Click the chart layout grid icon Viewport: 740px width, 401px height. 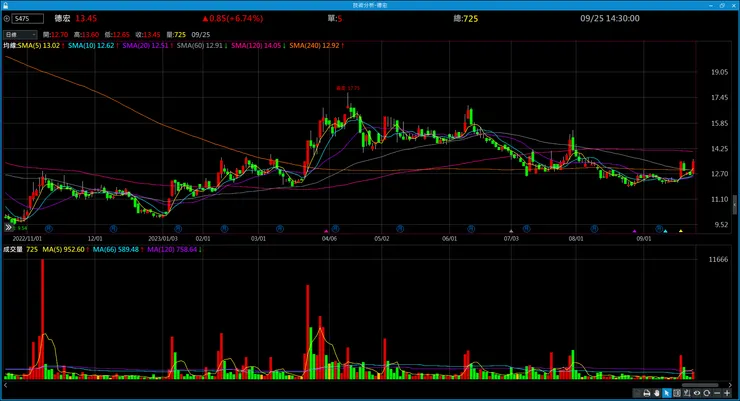click(677, 393)
